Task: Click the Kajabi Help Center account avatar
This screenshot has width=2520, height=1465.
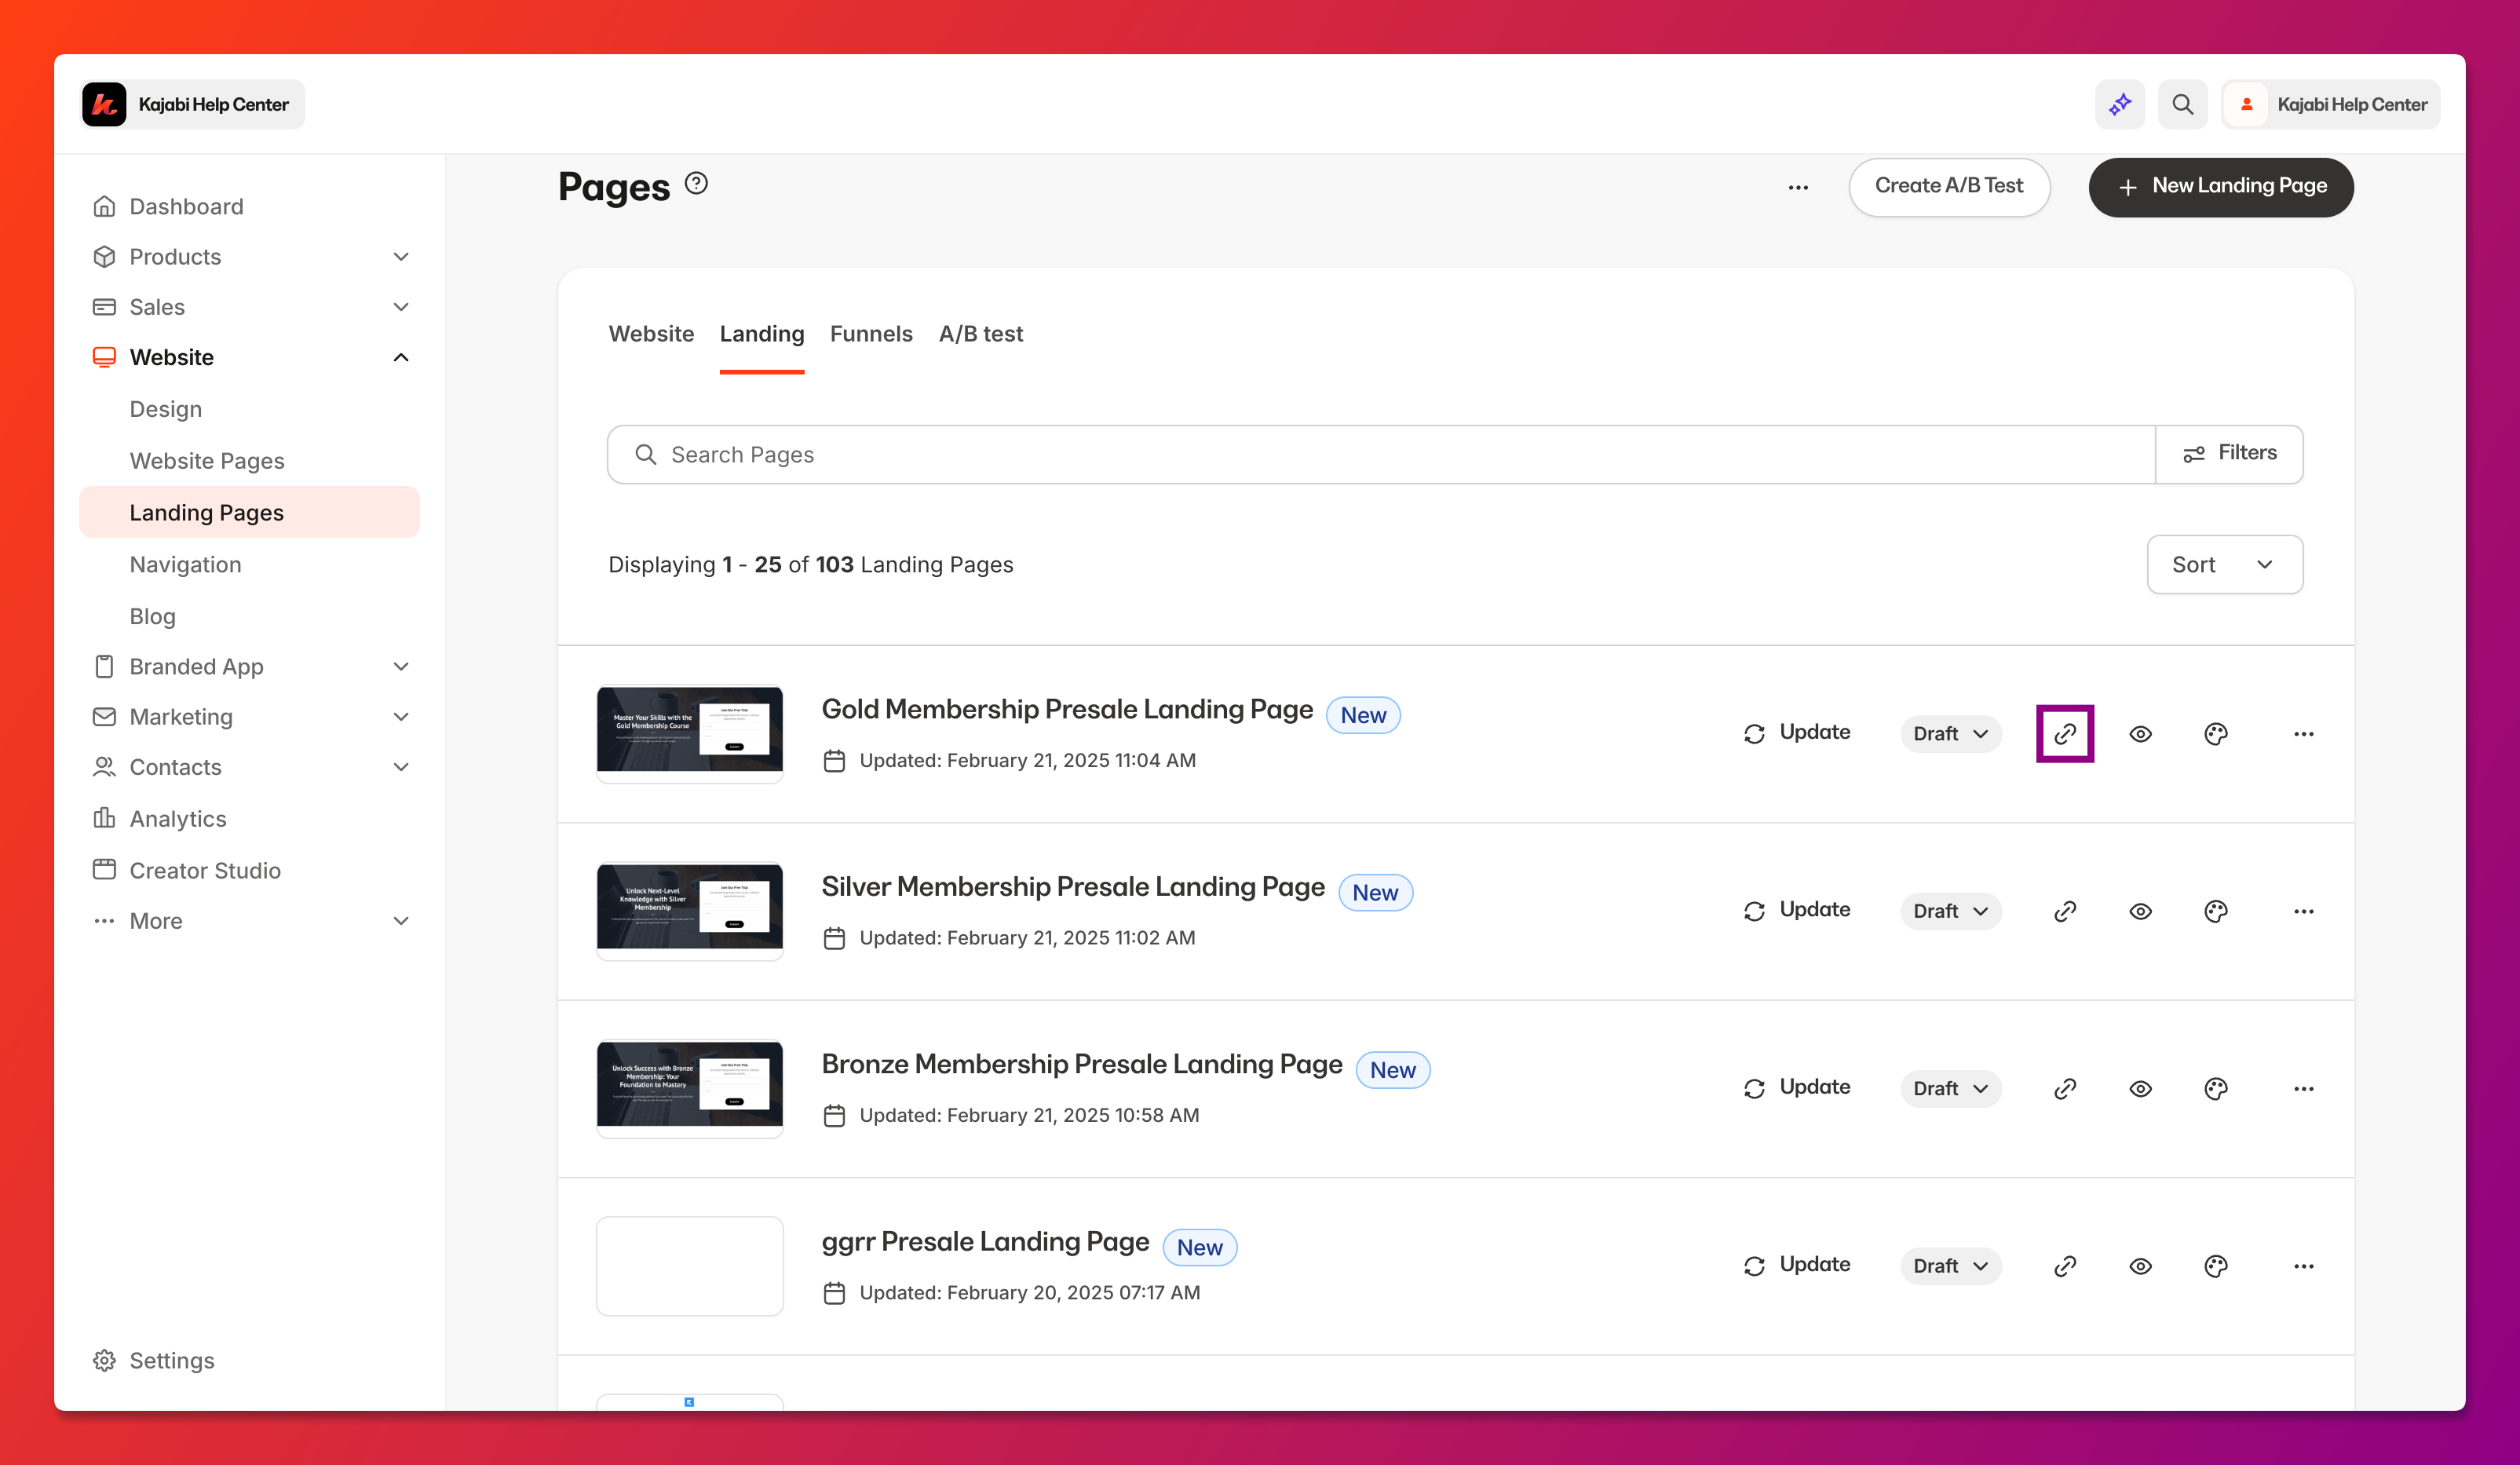Action: [x=2246, y=104]
